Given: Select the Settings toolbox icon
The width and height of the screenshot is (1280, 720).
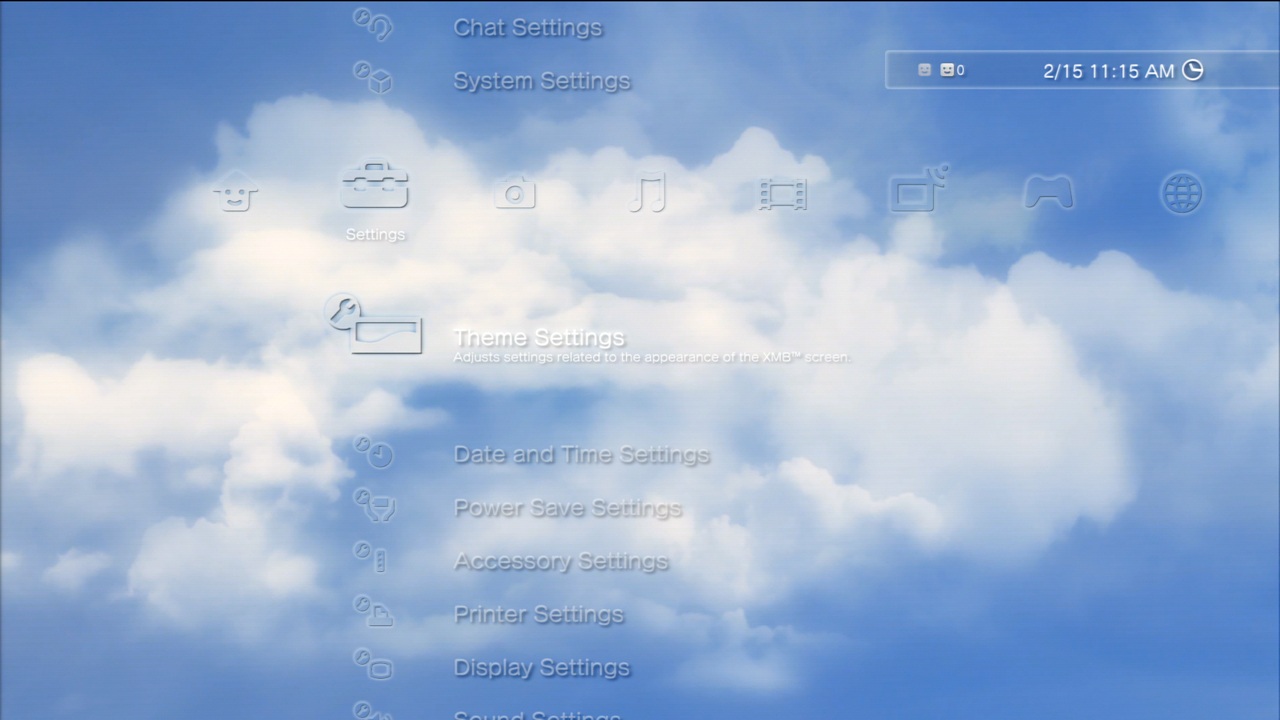Looking at the screenshot, I should click(x=375, y=185).
